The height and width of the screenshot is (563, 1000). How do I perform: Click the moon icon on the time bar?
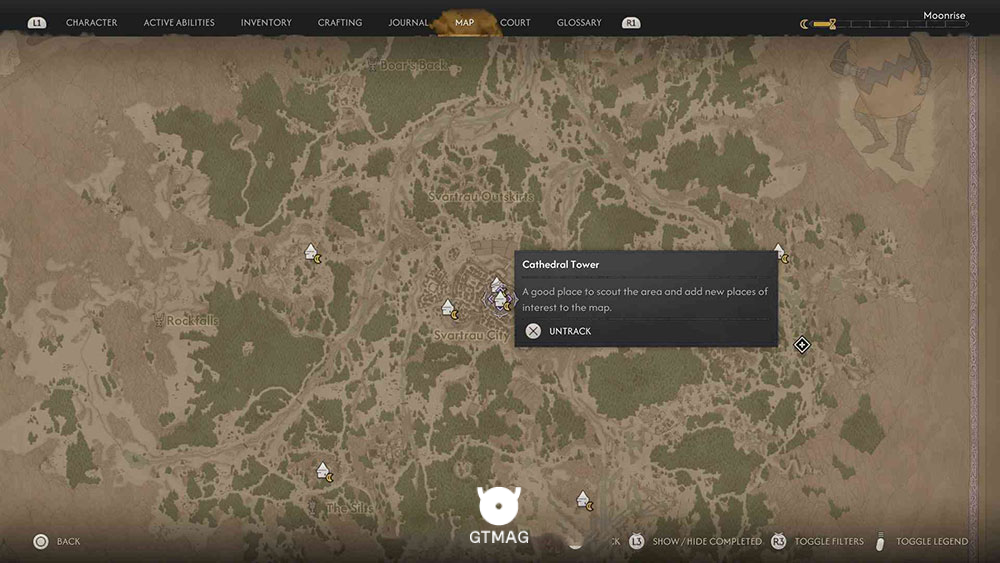[804, 24]
